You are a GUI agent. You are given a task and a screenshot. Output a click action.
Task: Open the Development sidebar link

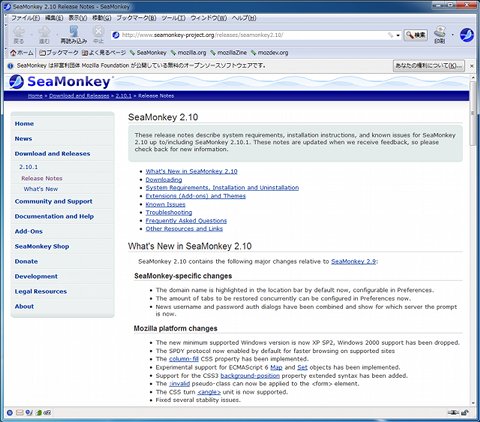coord(36,276)
